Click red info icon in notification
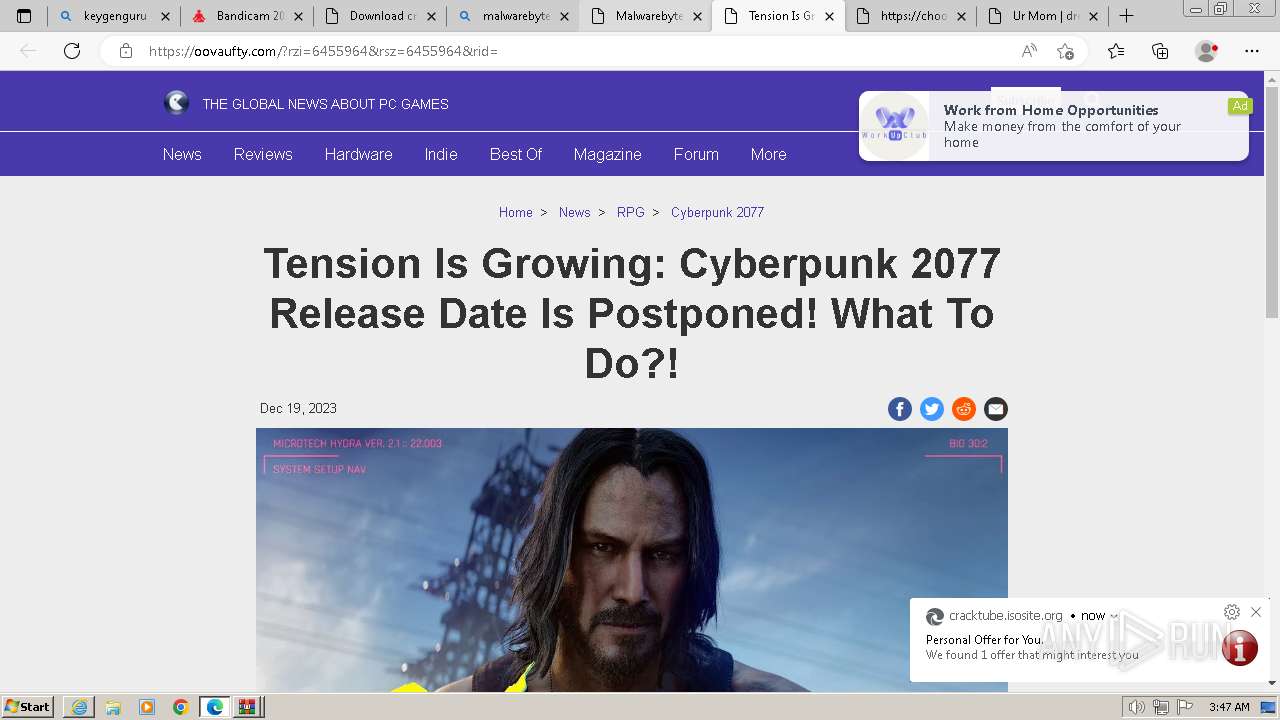 1239,648
